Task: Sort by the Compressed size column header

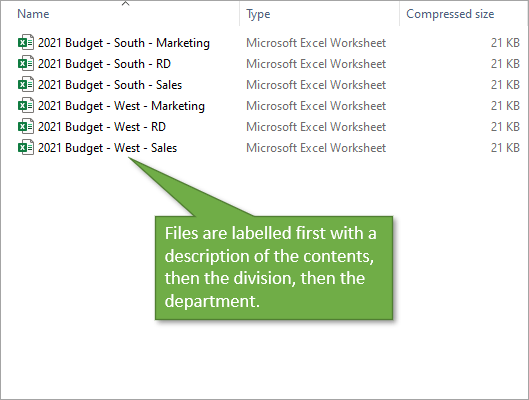Action: click(x=450, y=14)
